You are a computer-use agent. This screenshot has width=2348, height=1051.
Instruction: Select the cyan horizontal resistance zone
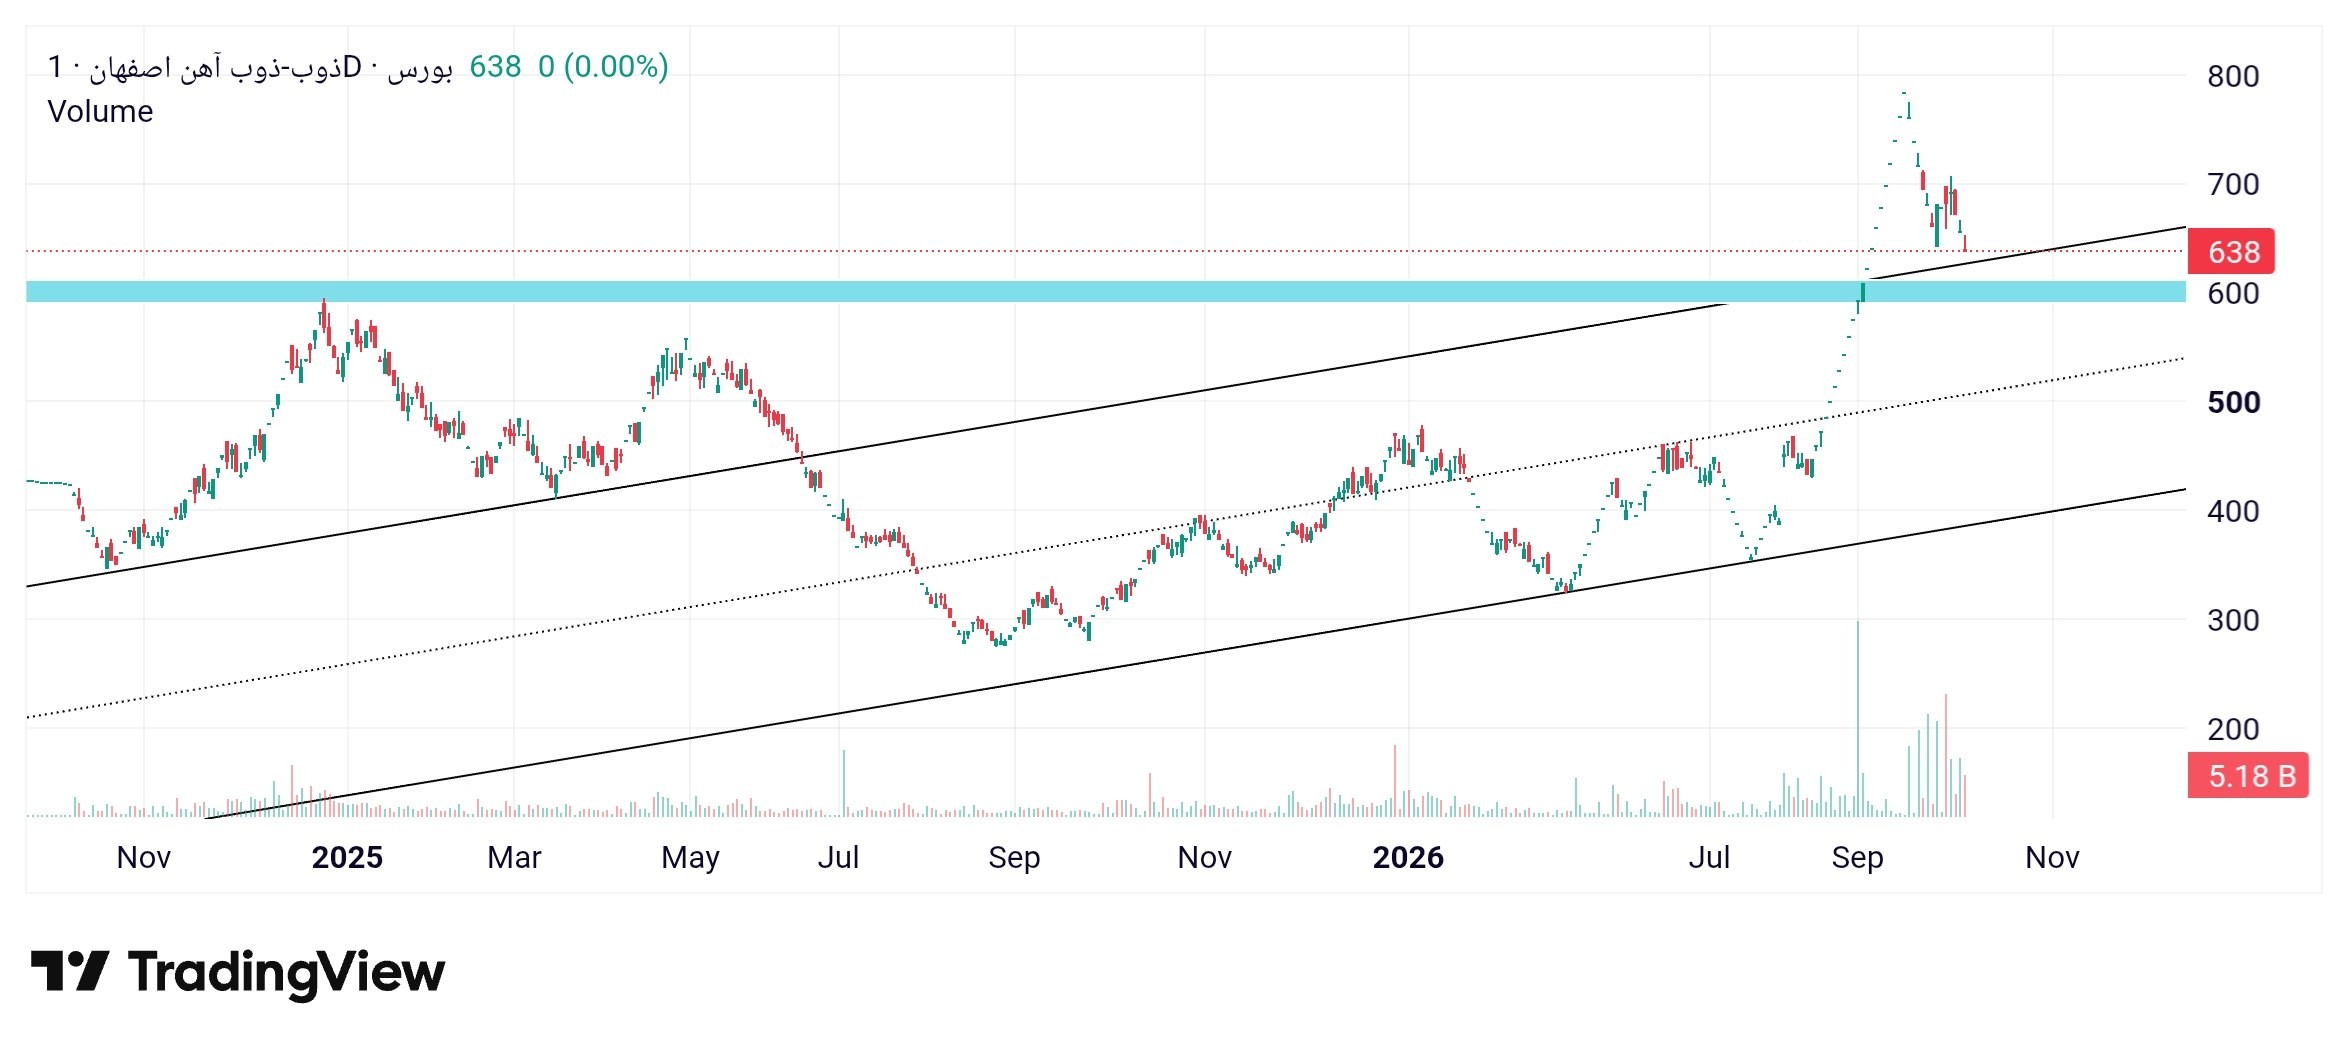click(x=1105, y=292)
